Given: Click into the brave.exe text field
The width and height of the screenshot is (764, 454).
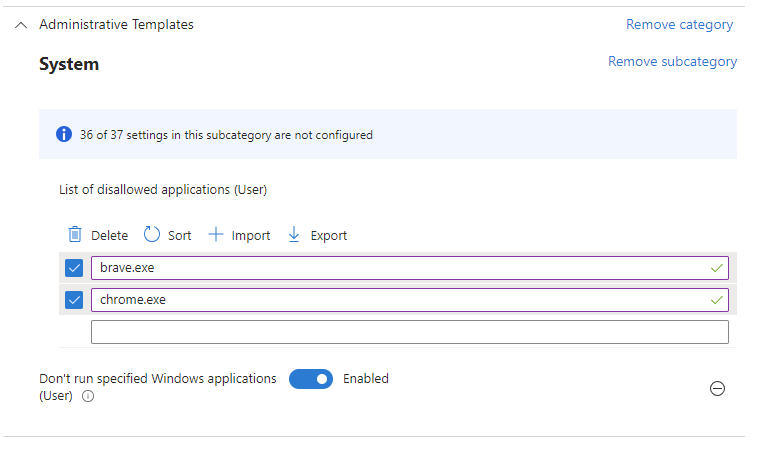Looking at the screenshot, I should [400, 268].
